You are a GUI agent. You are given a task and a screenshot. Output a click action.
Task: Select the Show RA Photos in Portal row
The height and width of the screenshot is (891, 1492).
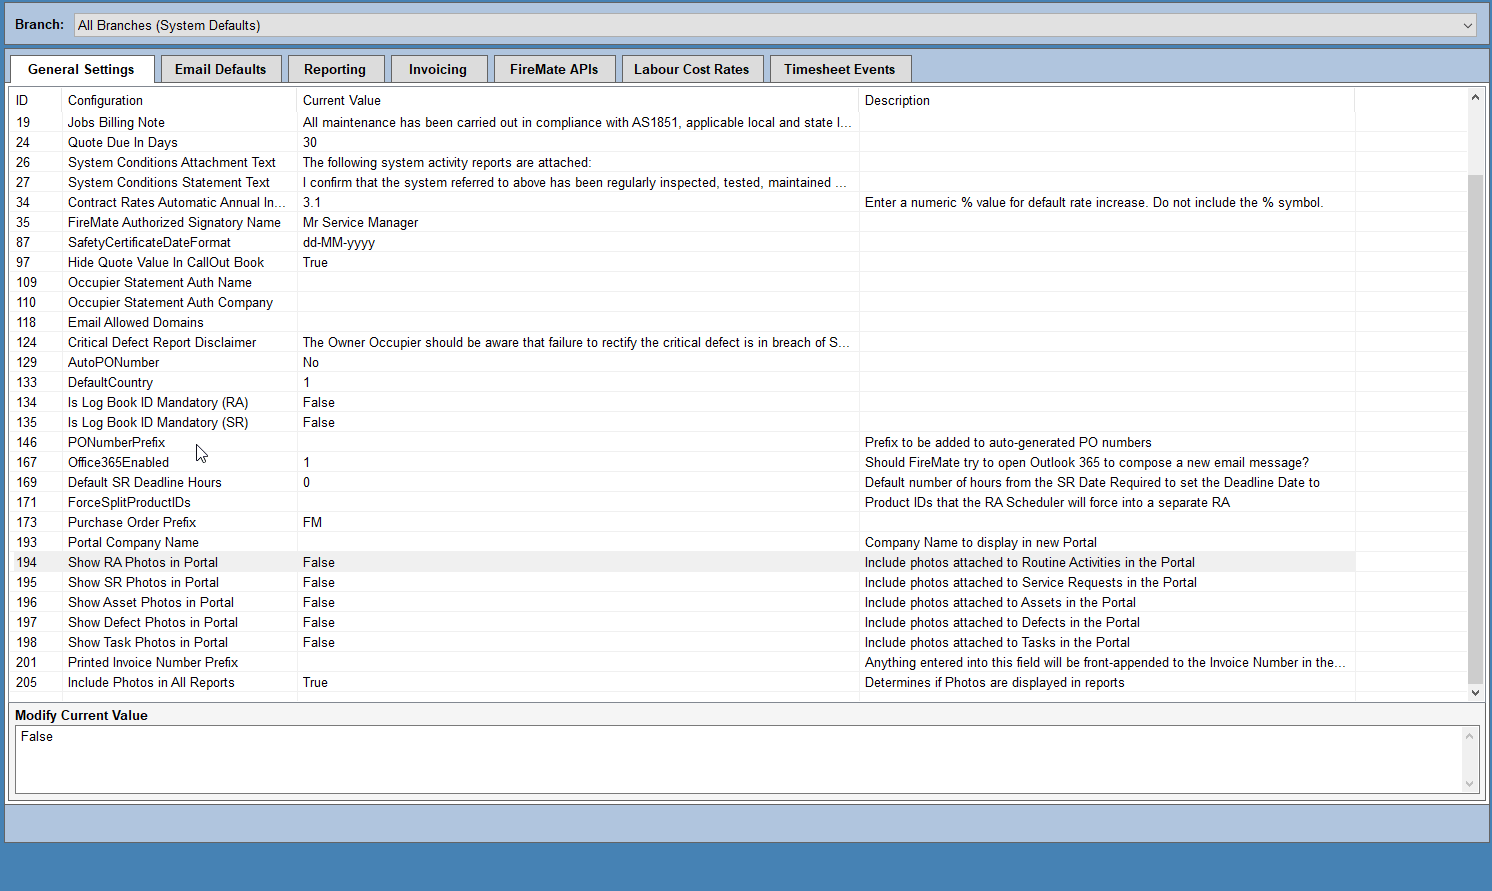pyautogui.click(x=400, y=562)
